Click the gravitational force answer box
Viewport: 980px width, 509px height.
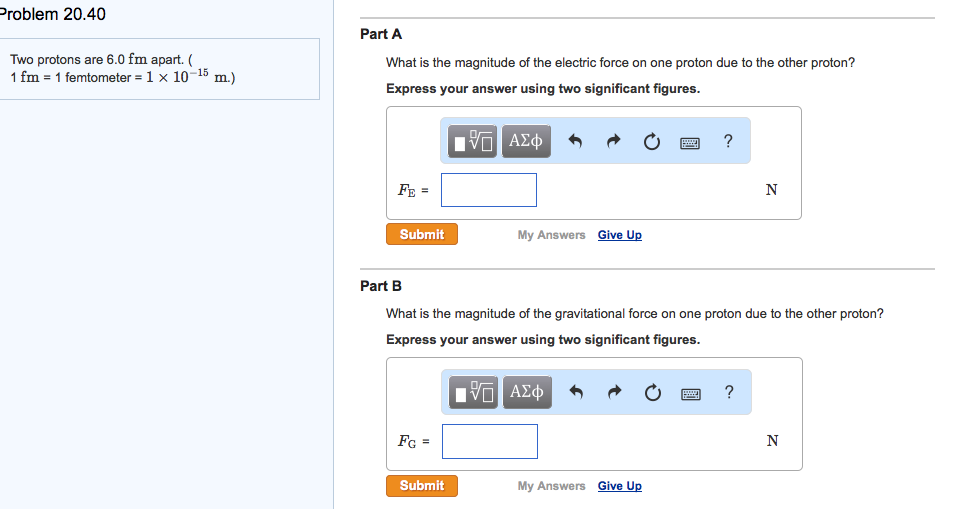coord(490,441)
